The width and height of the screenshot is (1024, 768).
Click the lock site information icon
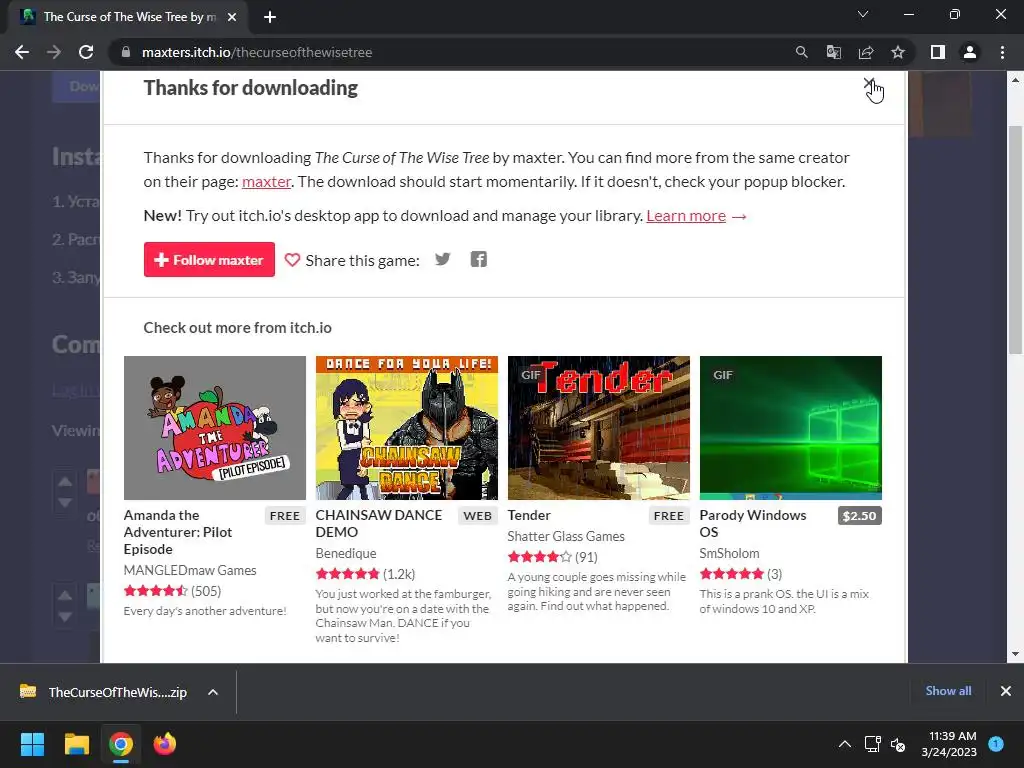click(126, 52)
